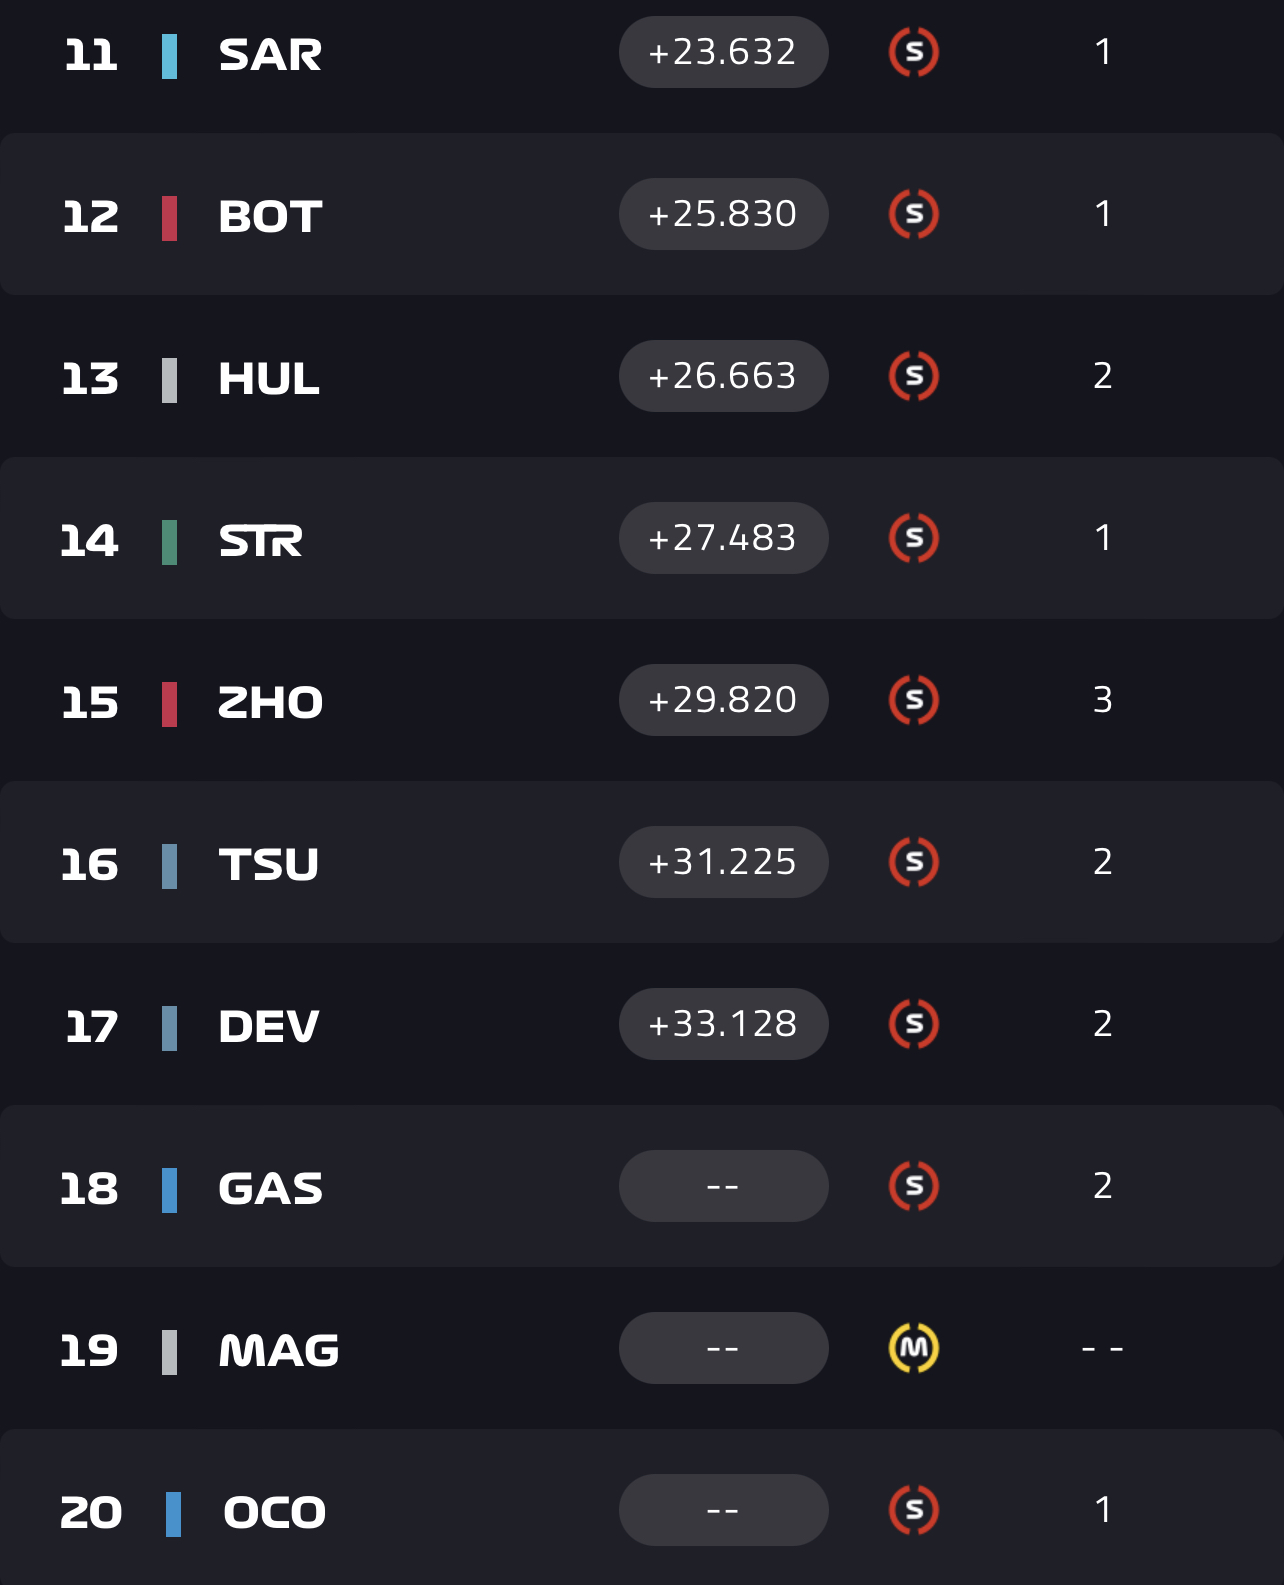
Task: Click the +27.483 interval pill
Action: click(x=723, y=538)
